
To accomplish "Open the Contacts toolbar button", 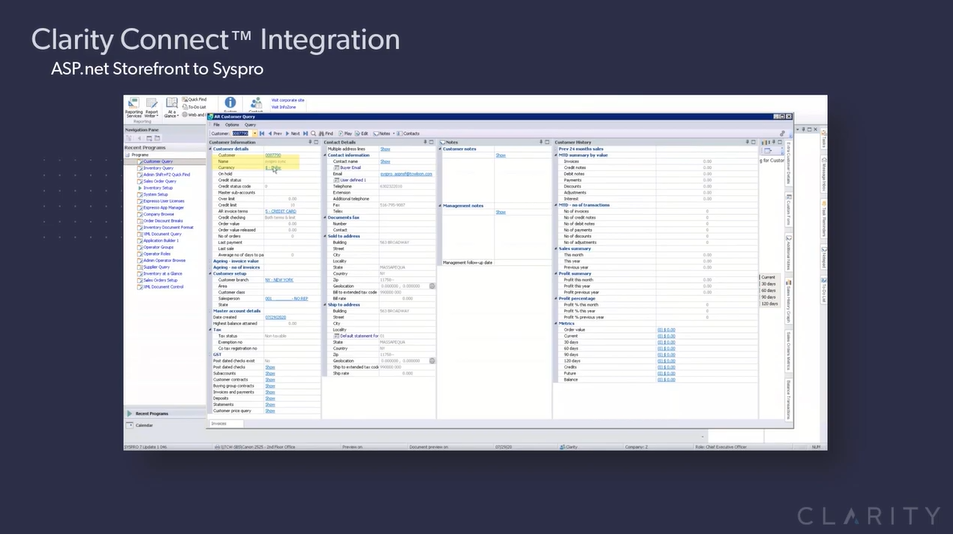I will [408, 133].
